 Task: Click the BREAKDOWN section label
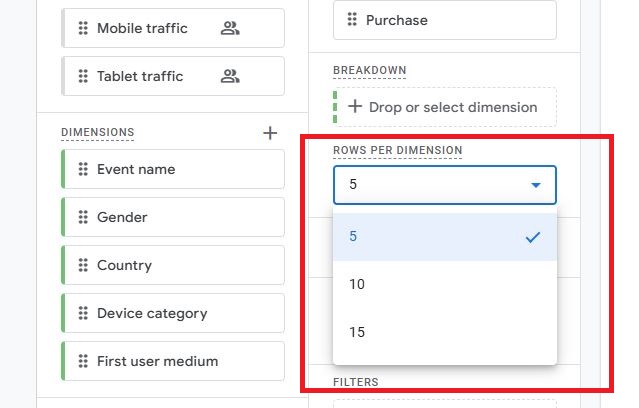click(x=370, y=71)
